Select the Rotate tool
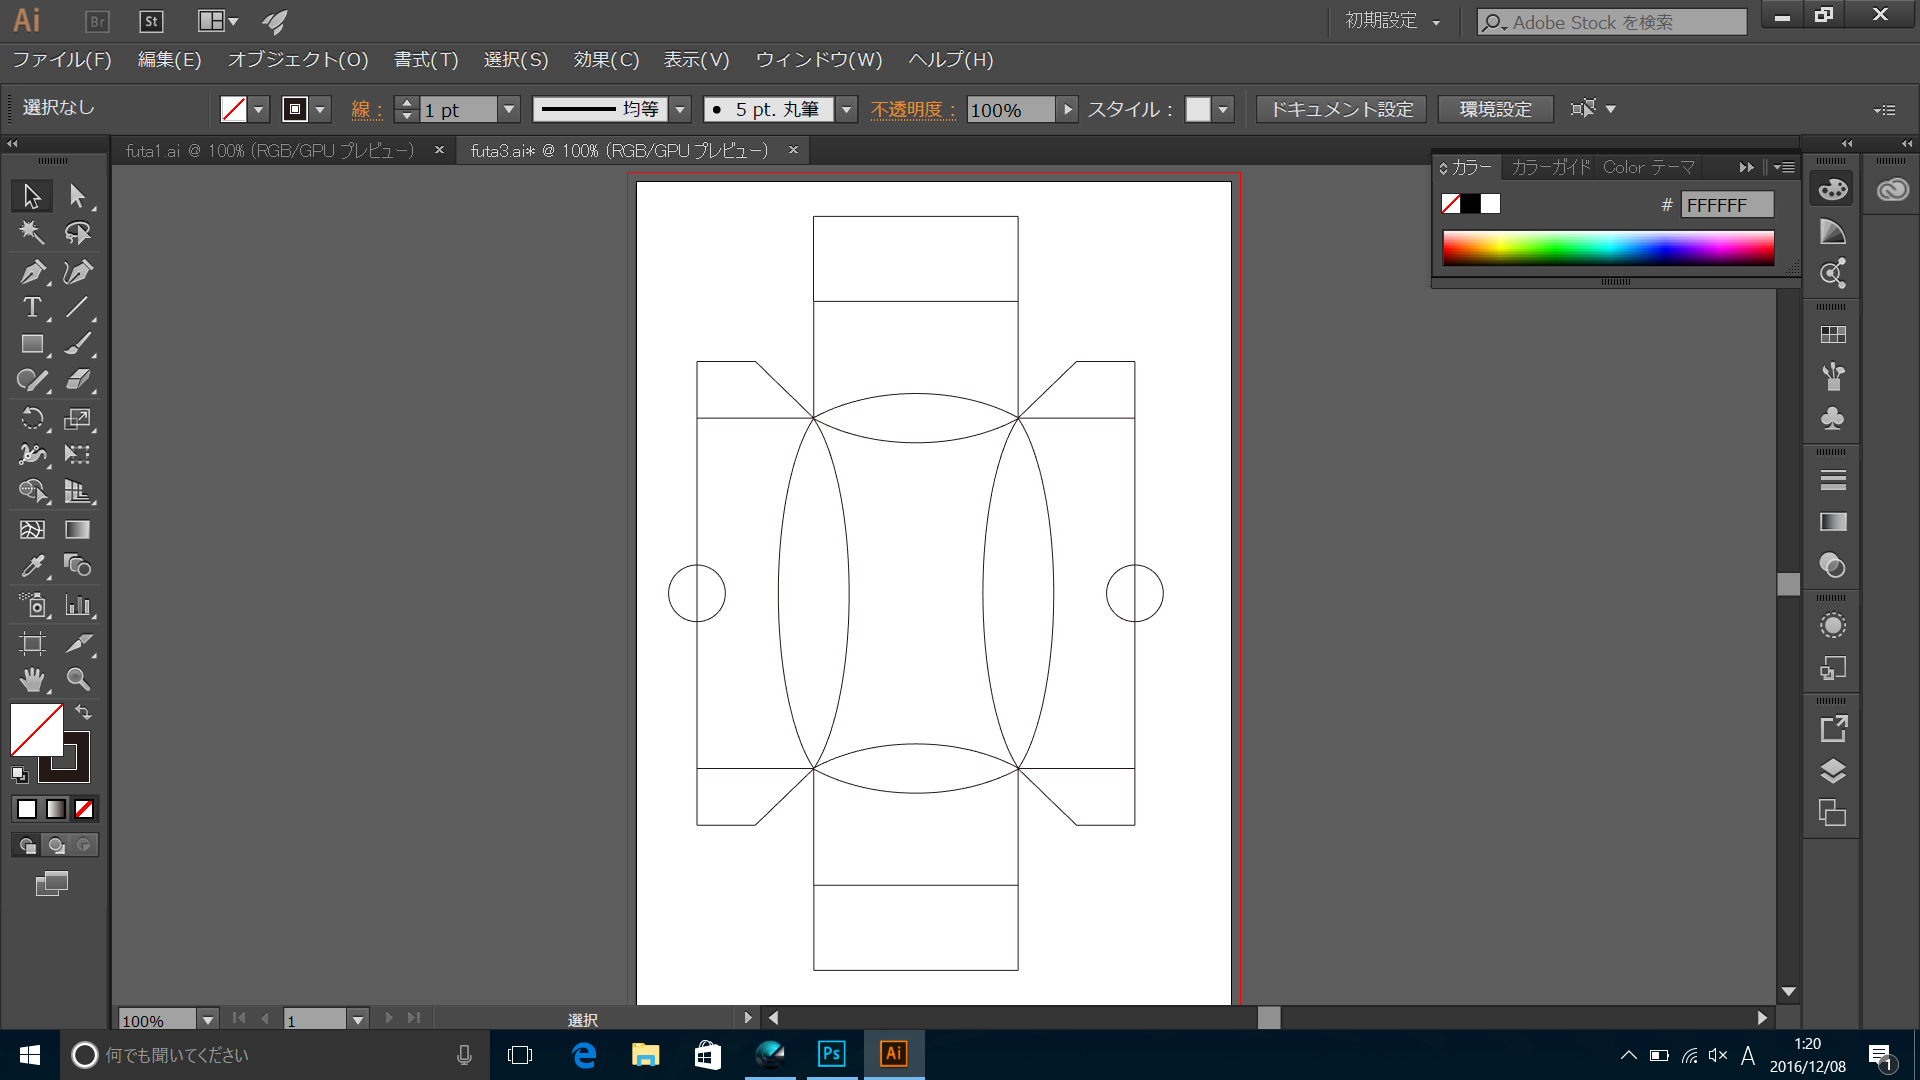Viewport: 1920px width, 1080px height. pyautogui.click(x=32, y=419)
